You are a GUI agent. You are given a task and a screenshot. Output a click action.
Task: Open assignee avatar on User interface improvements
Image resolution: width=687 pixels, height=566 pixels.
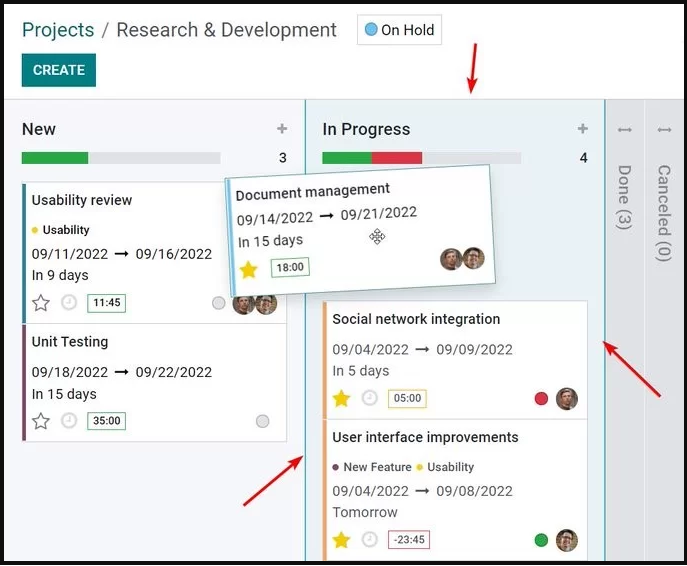pyautogui.click(x=567, y=540)
